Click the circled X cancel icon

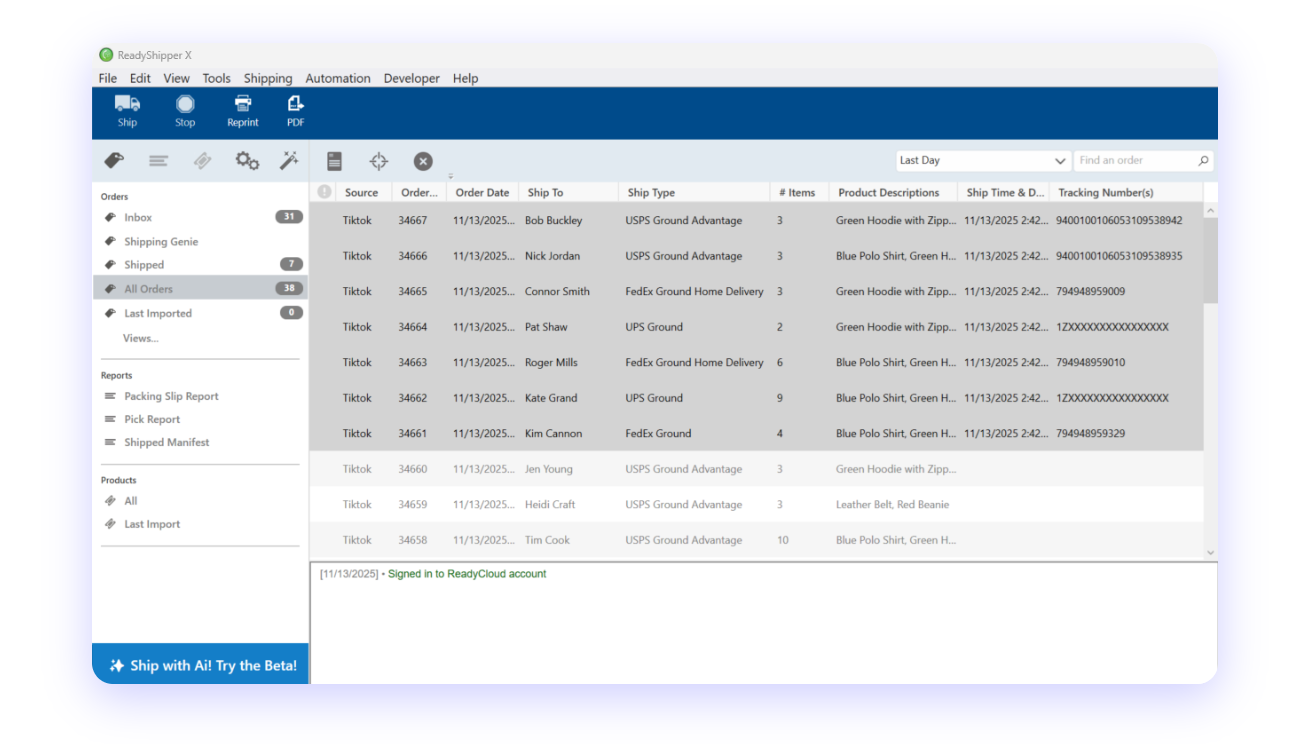tap(423, 161)
